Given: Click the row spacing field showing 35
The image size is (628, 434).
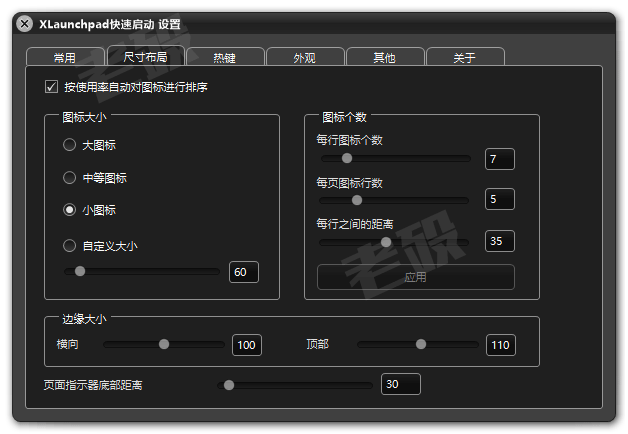Looking at the screenshot, I should pyautogui.click(x=500, y=241).
